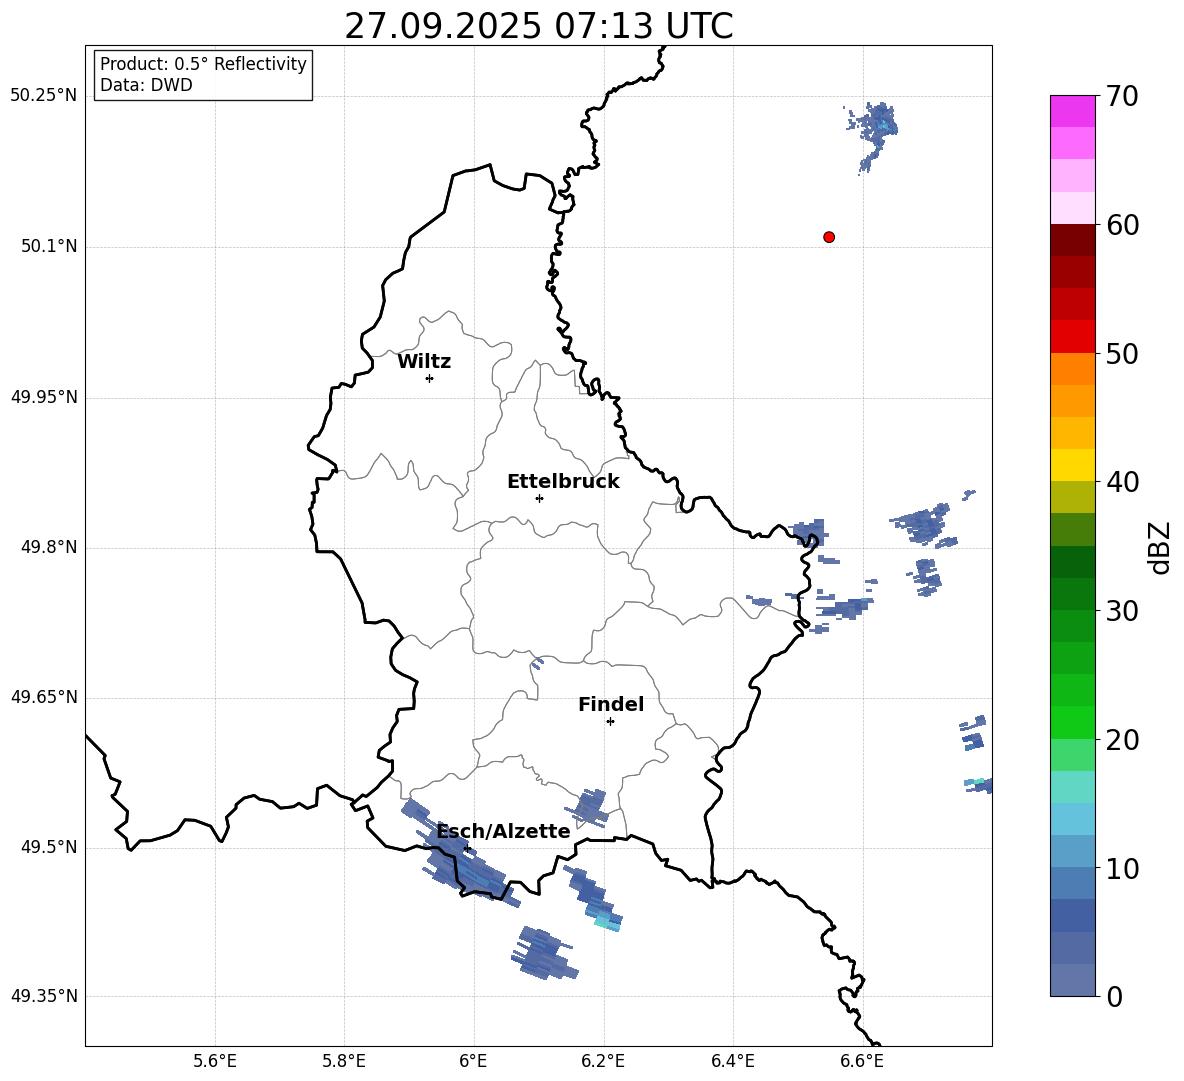Click the 49.5°N latitude label
Viewport: 1184px width, 1081px height.
click(49, 847)
